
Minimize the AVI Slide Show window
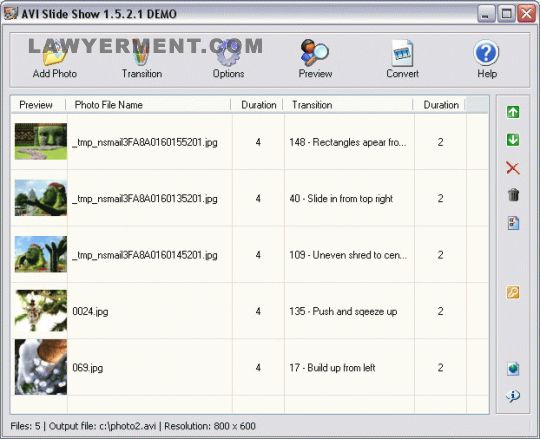point(486,14)
